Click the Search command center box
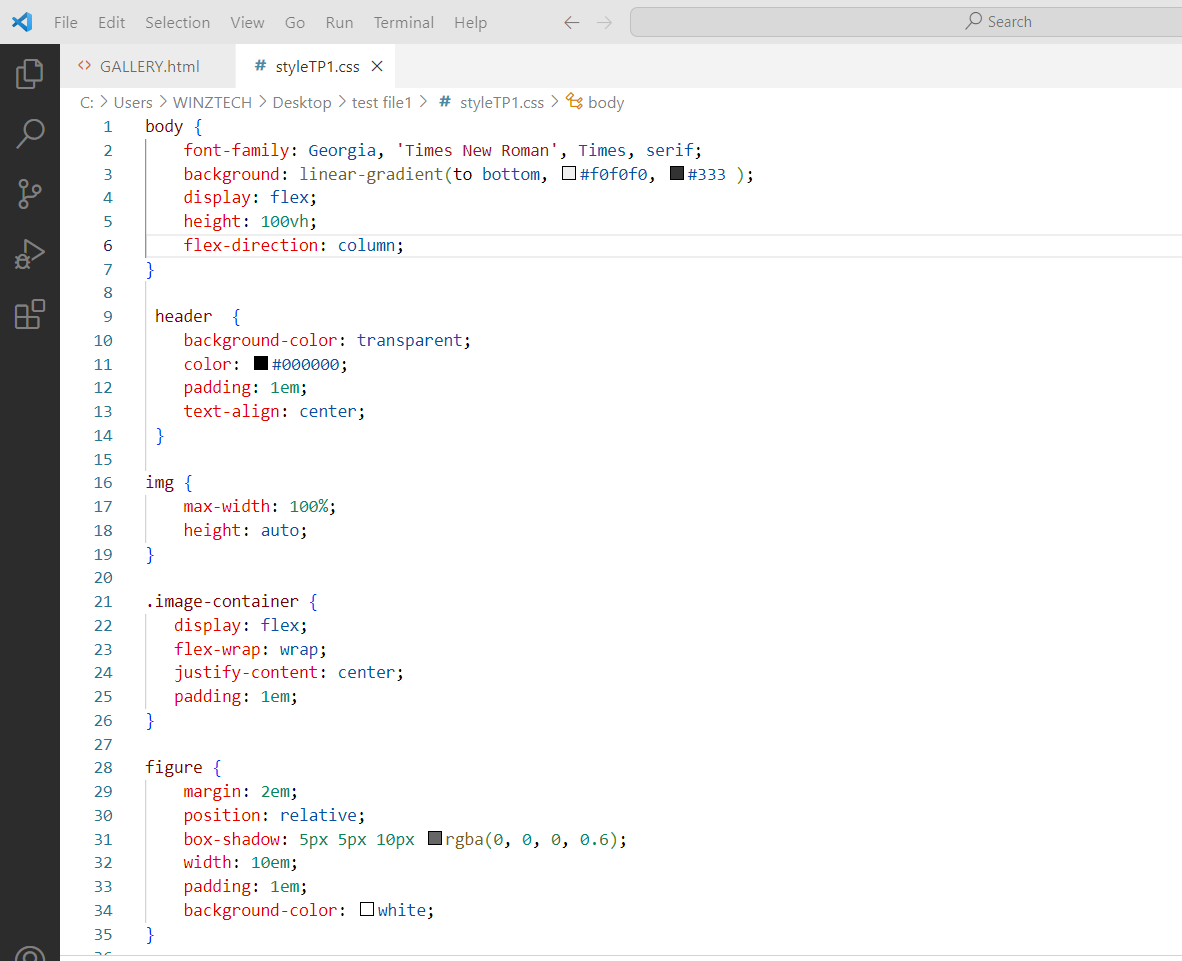This screenshot has height=961, width=1182. pyautogui.click(x=905, y=22)
